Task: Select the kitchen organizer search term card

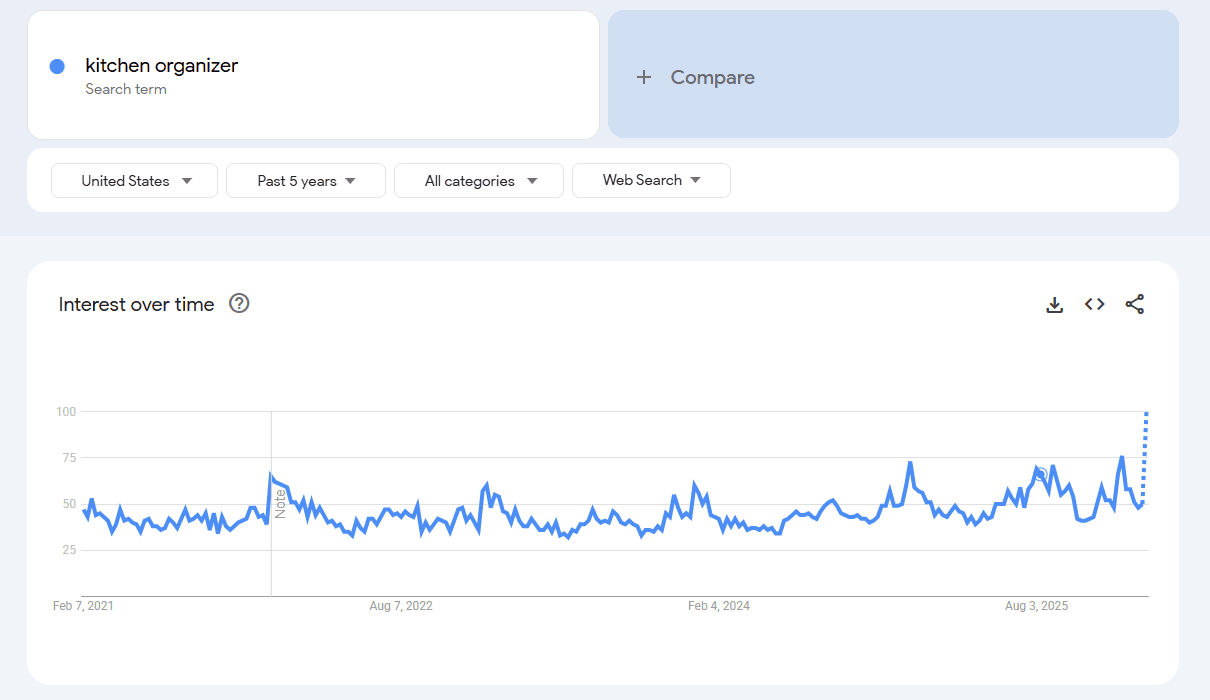Action: click(x=313, y=75)
